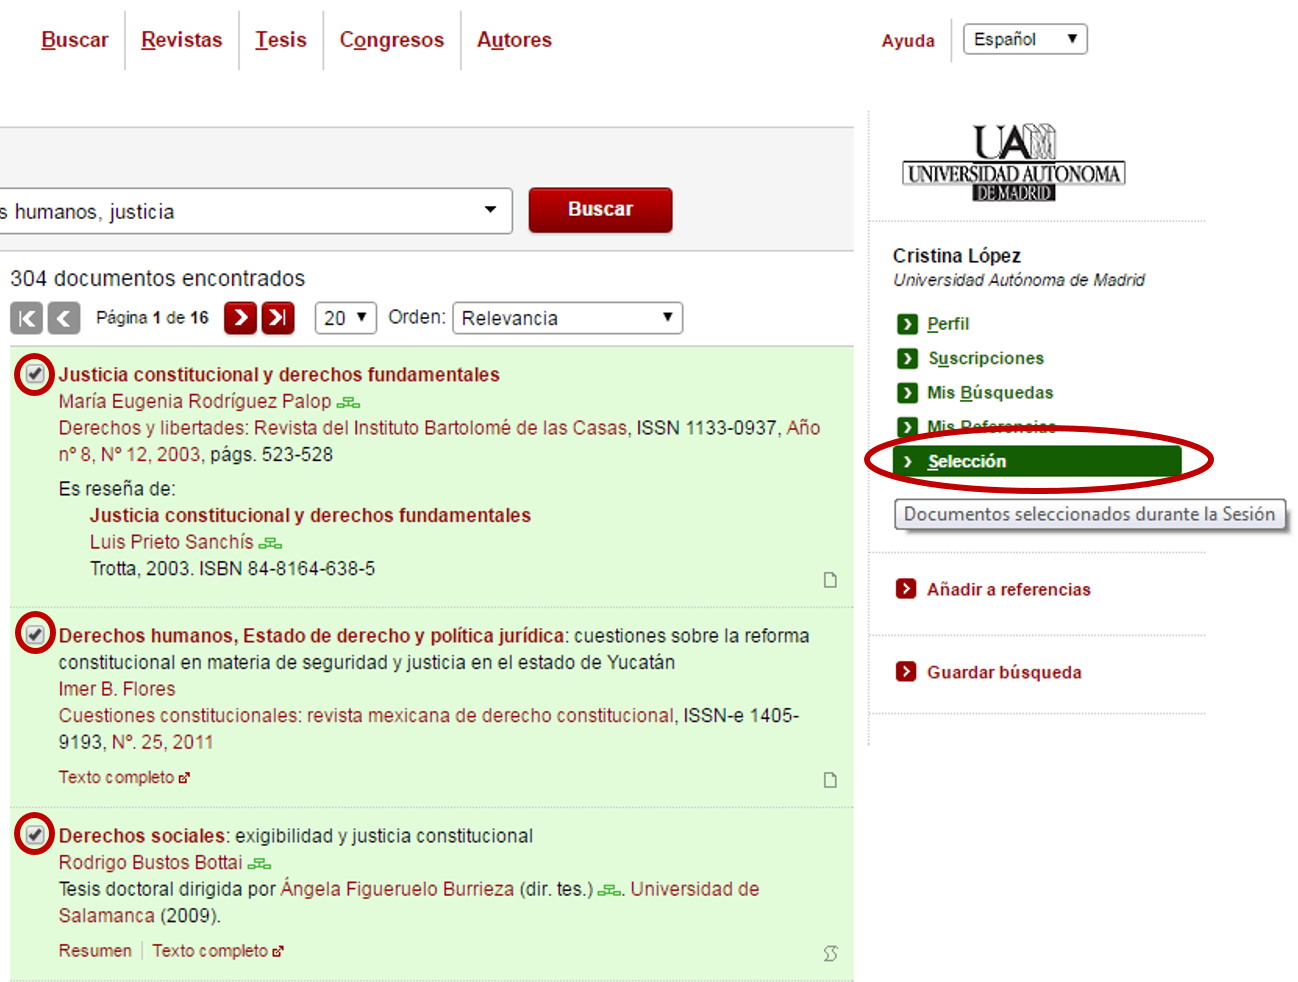Open results per page dropdown showing 20
The width and height of the screenshot is (1298, 982).
pyautogui.click(x=346, y=318)
